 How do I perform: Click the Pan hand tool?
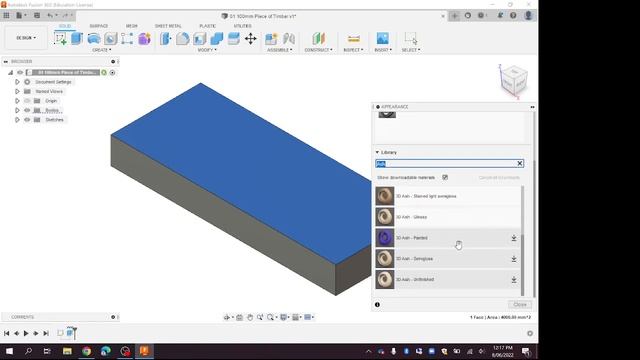(x=250, y=317)
